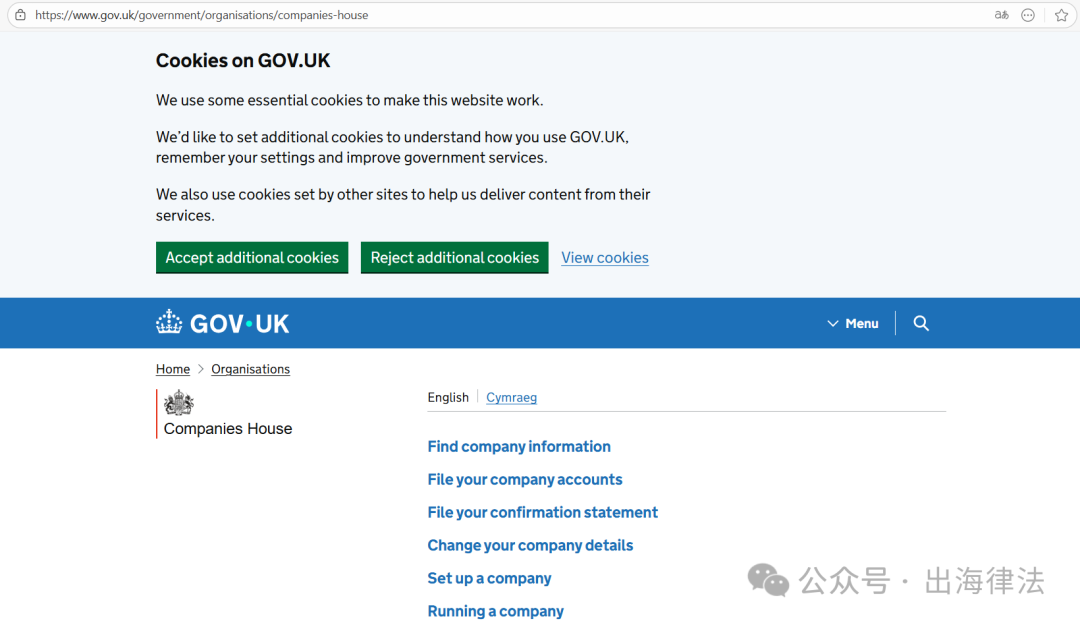This screenshot has width=1080, height=625.
Task: Open Find company information
Action: pyautogui.click(x=519, y=447)
